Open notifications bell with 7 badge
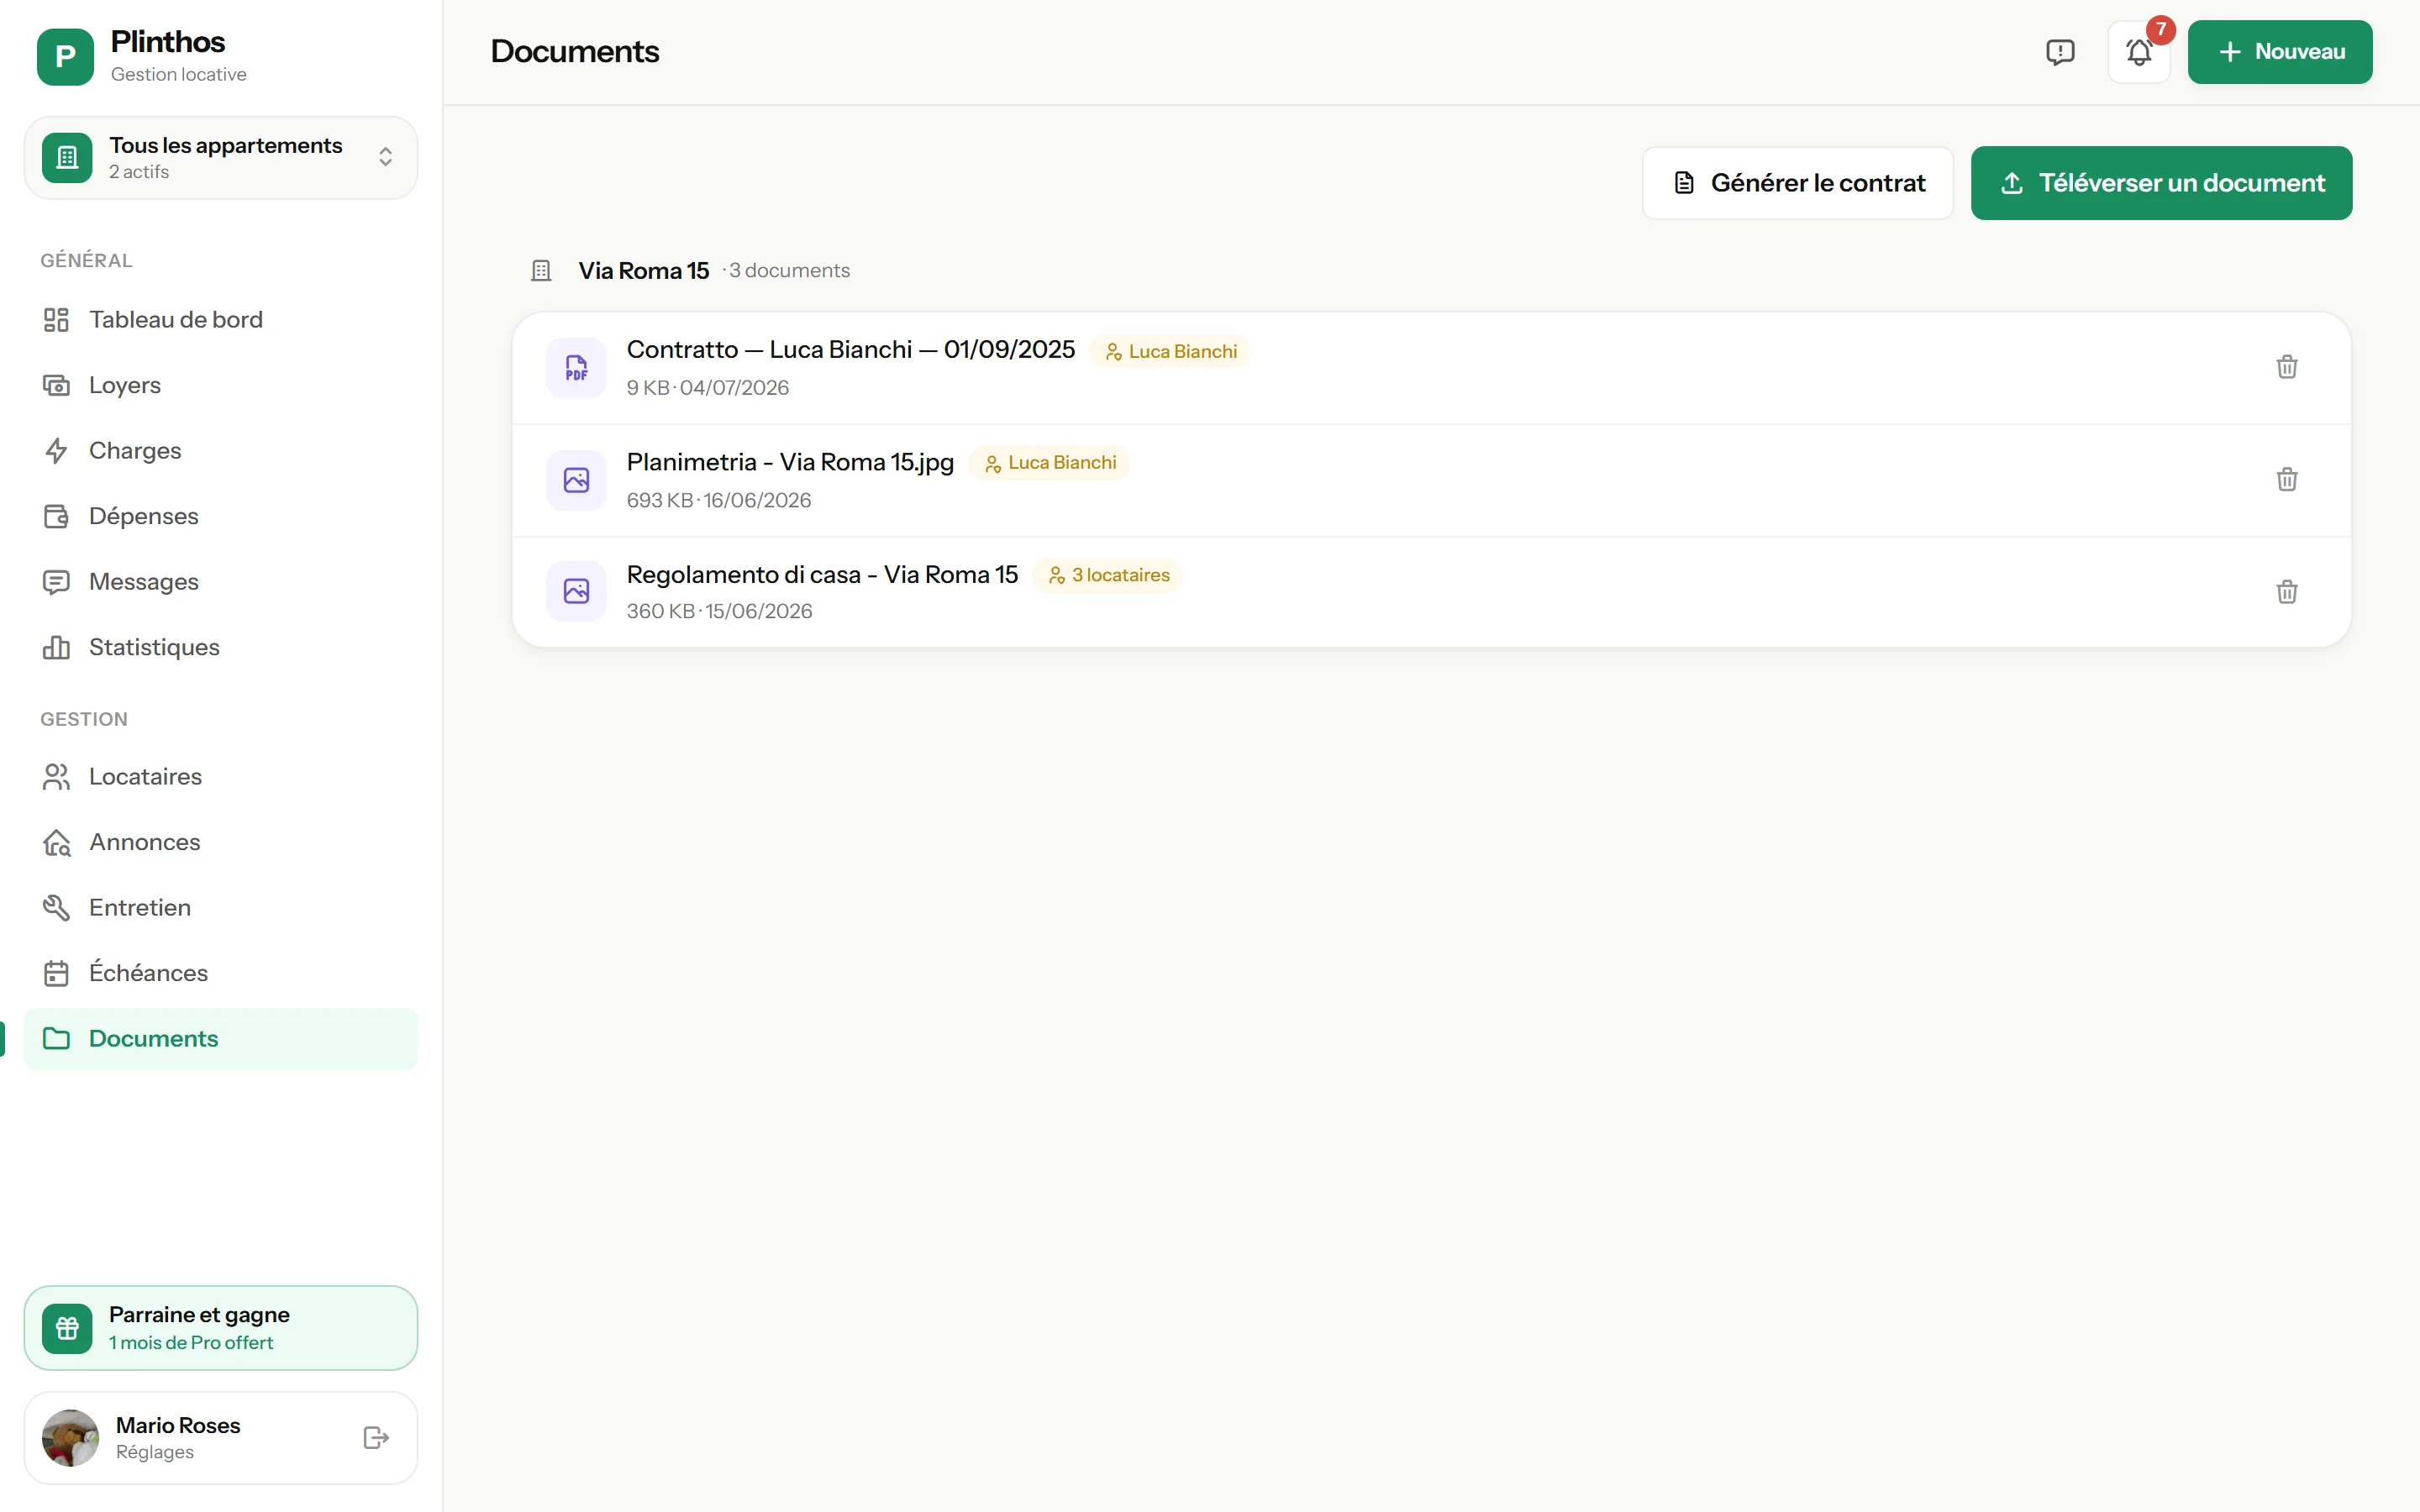The width and height of the screenshot is (2420, 1512). coord(2138,52)
